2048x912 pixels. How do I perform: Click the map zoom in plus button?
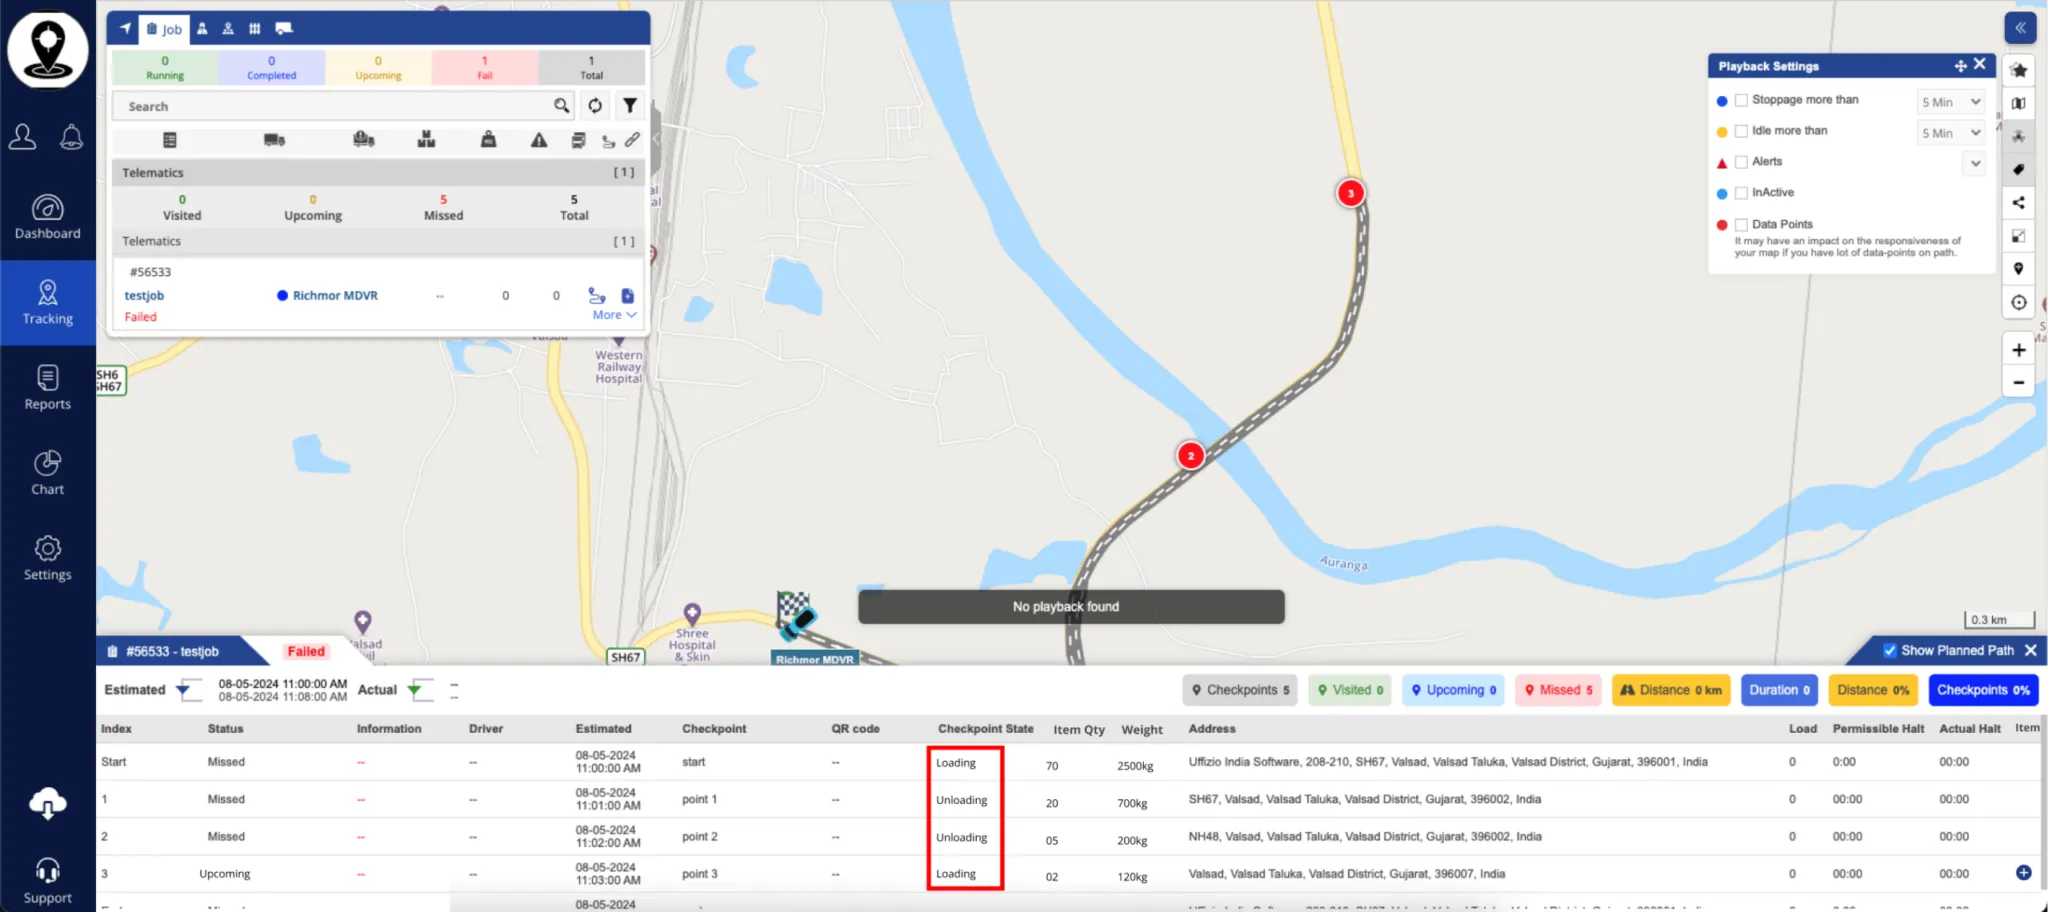click(x=2018, y=350)
